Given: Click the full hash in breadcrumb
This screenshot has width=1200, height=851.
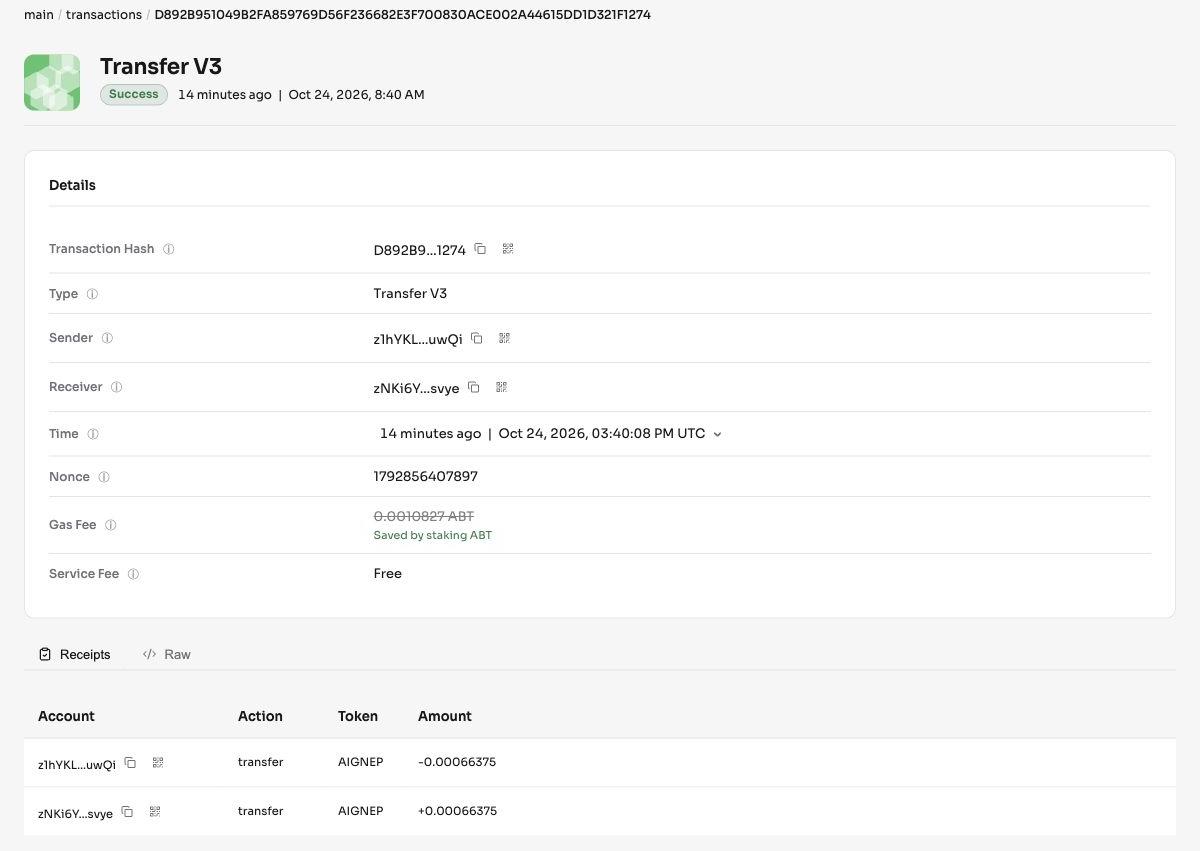Looking at the screenshot, I should pyautogui.click(x=402, y=15).
